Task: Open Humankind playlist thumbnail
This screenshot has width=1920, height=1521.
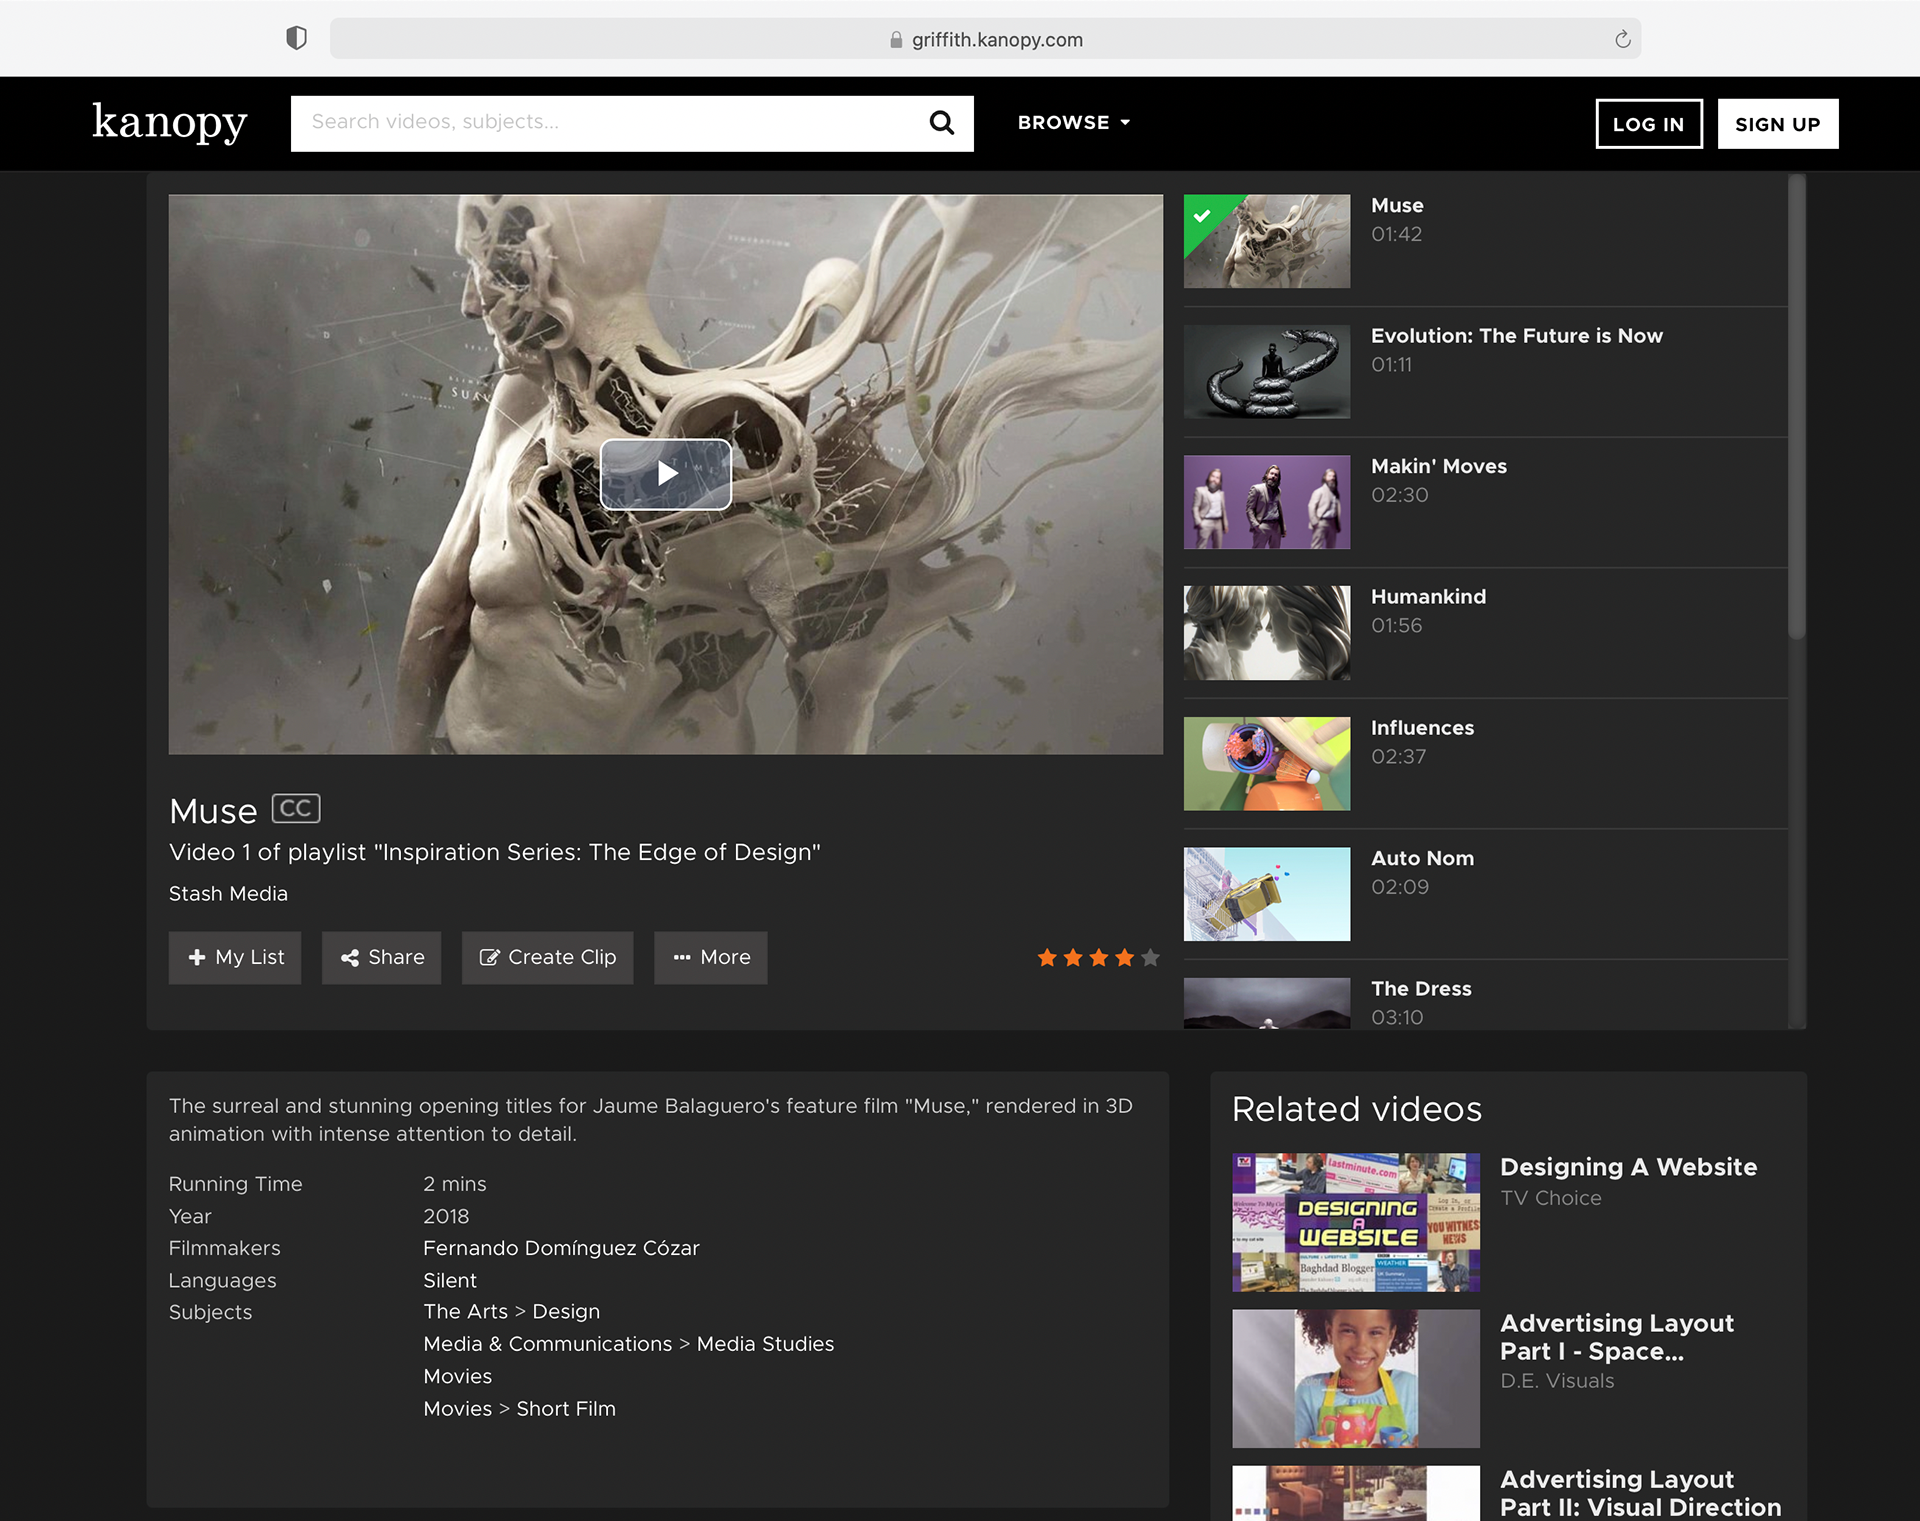Action: [x=1267, y=633]
